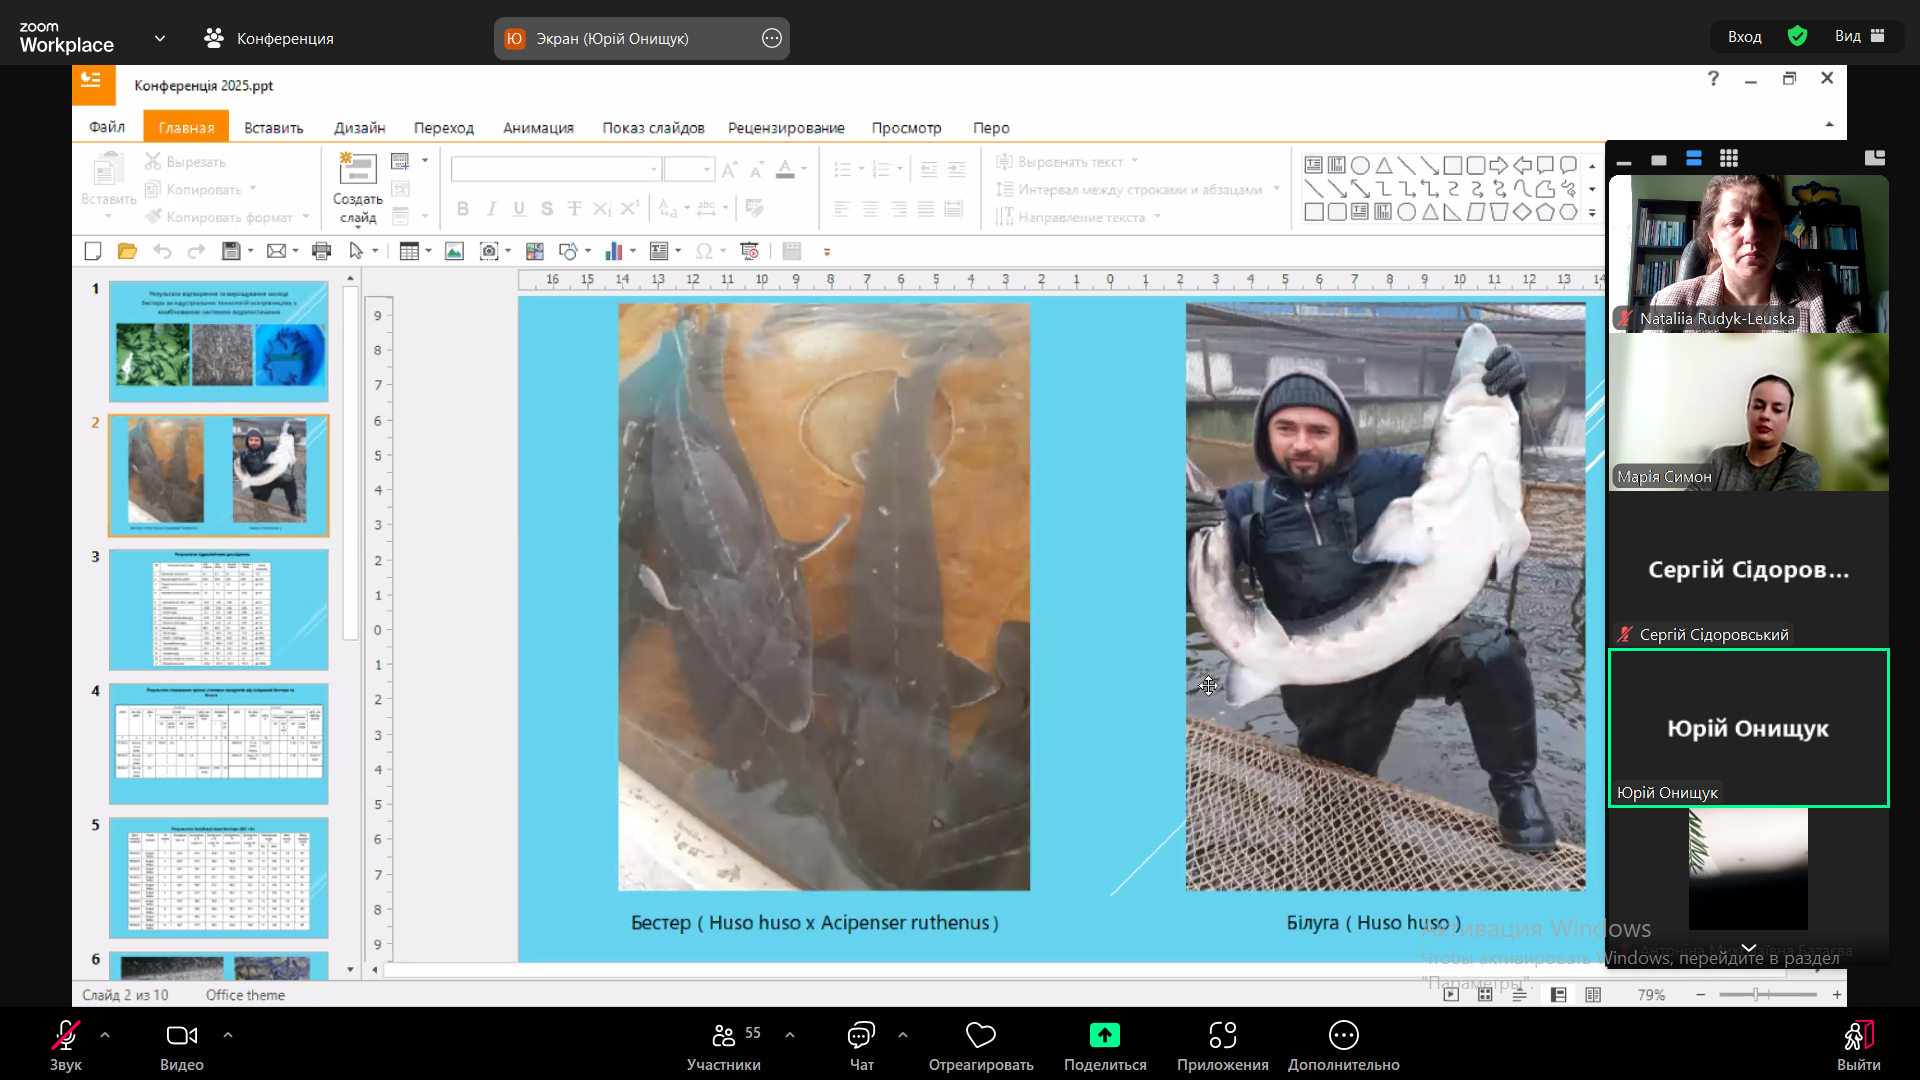Expand audio options arrow next to Звук

pos(105,1035)
